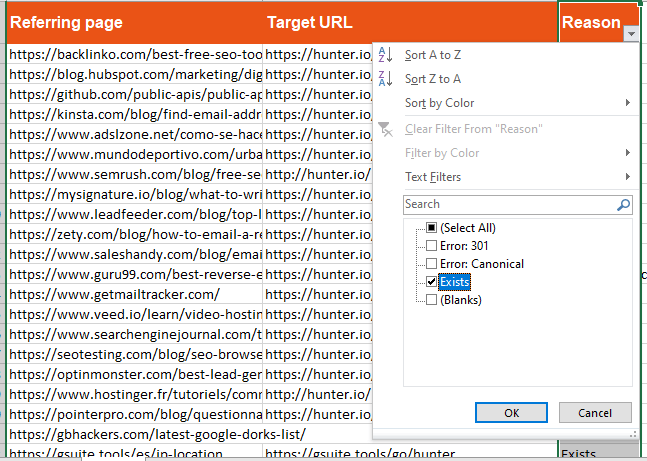Screen dimensions: 647x461
Task: Open Sort by Color menu item
Action: point(505,102)
